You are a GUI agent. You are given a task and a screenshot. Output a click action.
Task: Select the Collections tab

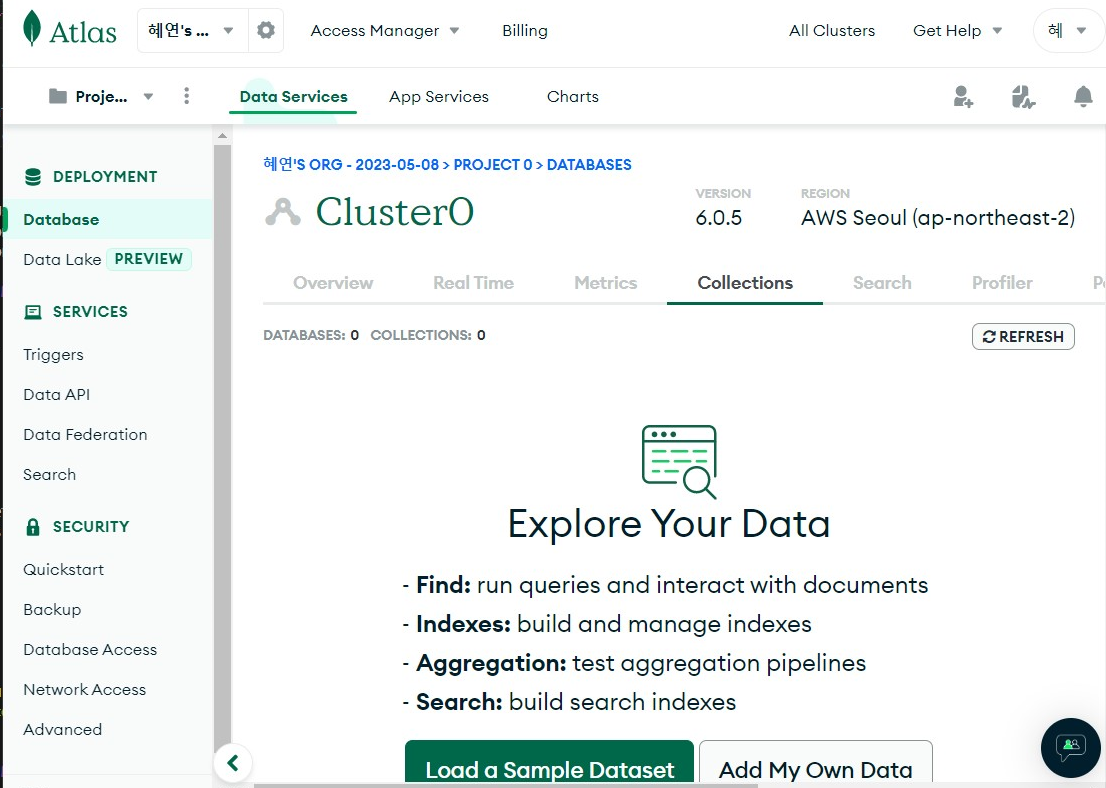(x=745, y=283)
